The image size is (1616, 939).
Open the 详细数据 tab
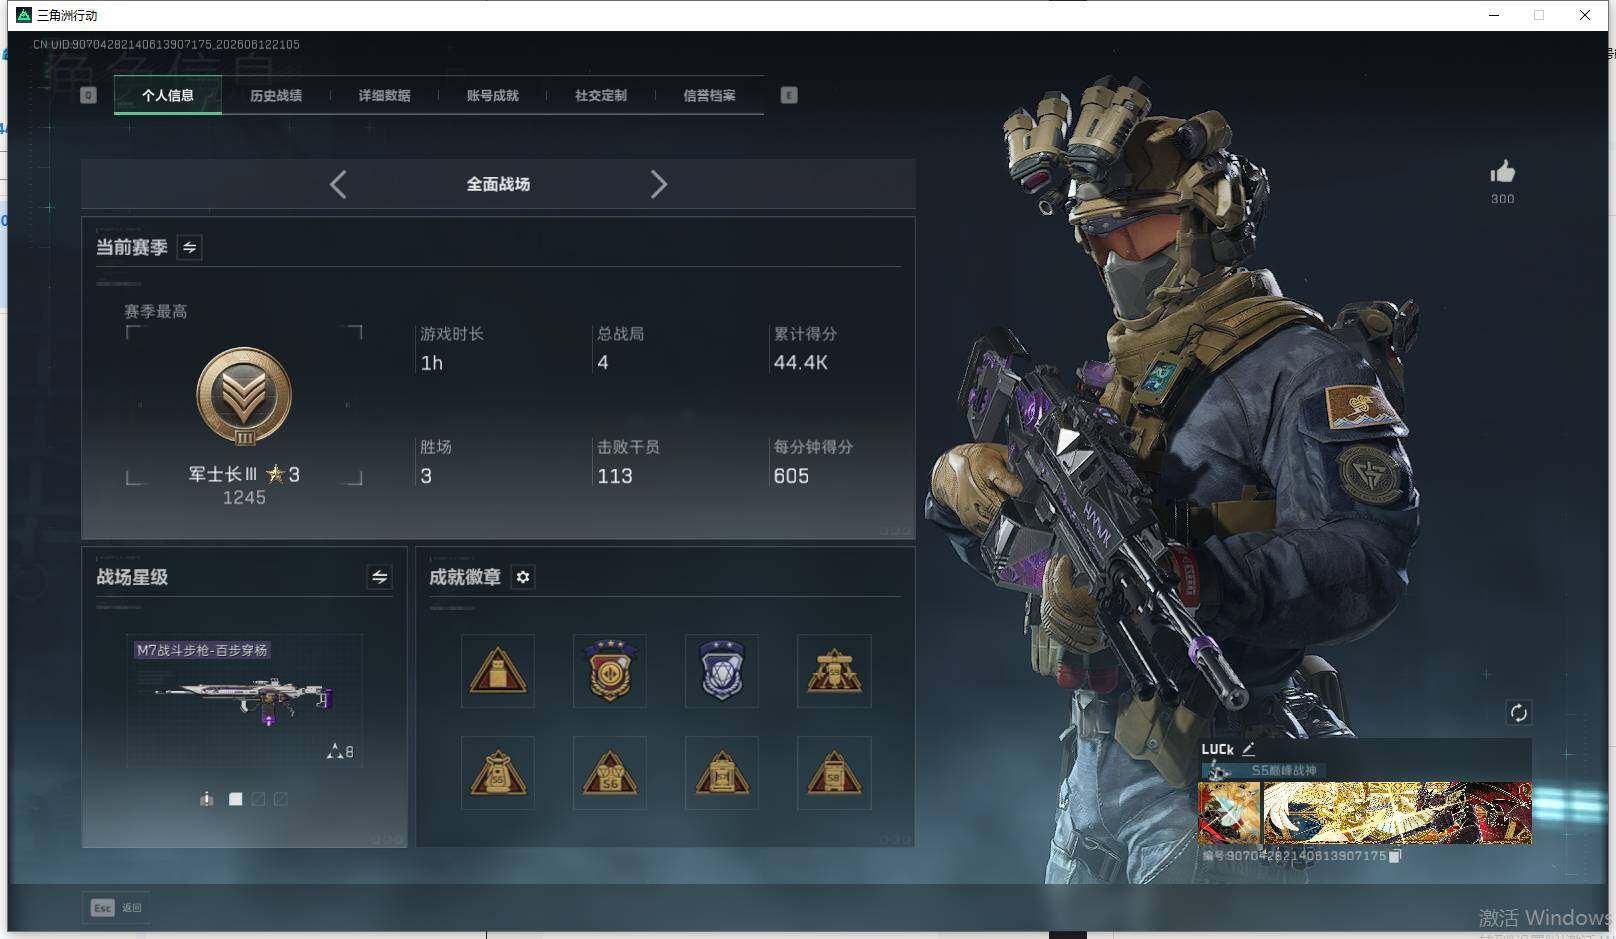385,95
